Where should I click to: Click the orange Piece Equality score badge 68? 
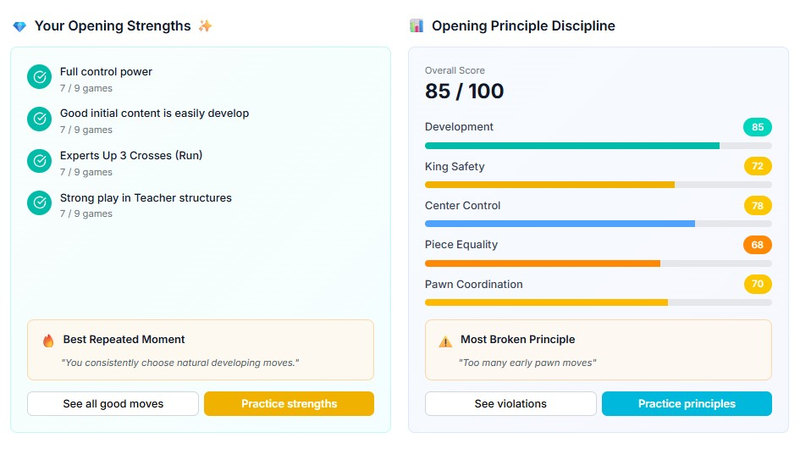[x=757, y=245]
